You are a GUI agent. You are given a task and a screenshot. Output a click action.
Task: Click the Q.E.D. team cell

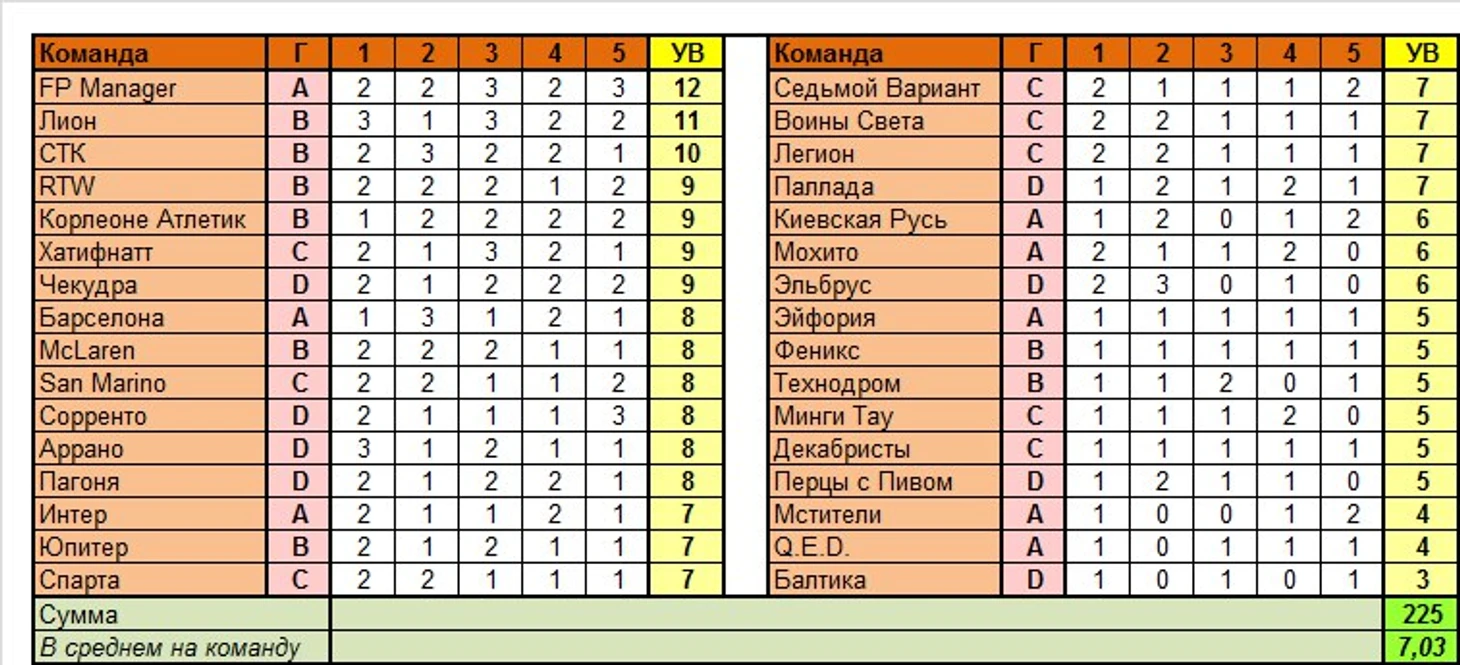click(x=884, y=547)
